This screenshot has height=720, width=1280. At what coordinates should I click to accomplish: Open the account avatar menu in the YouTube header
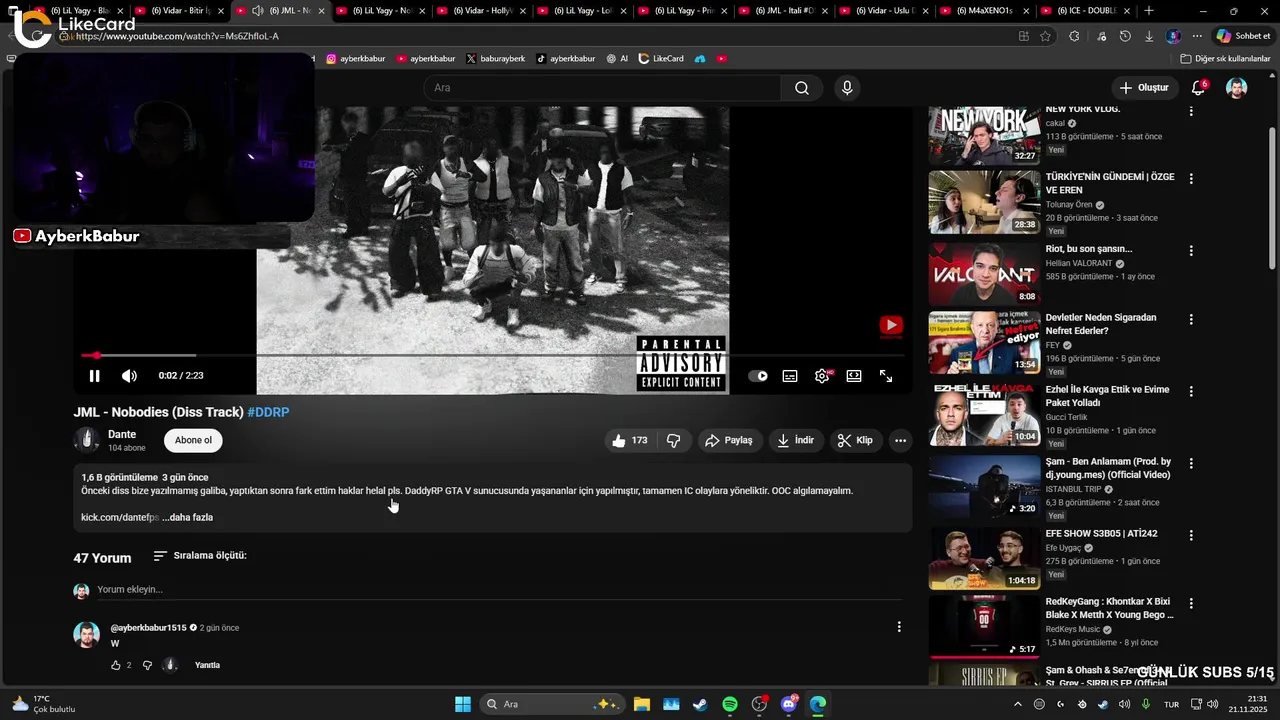pyautogui.click(x=1237, y=88)
